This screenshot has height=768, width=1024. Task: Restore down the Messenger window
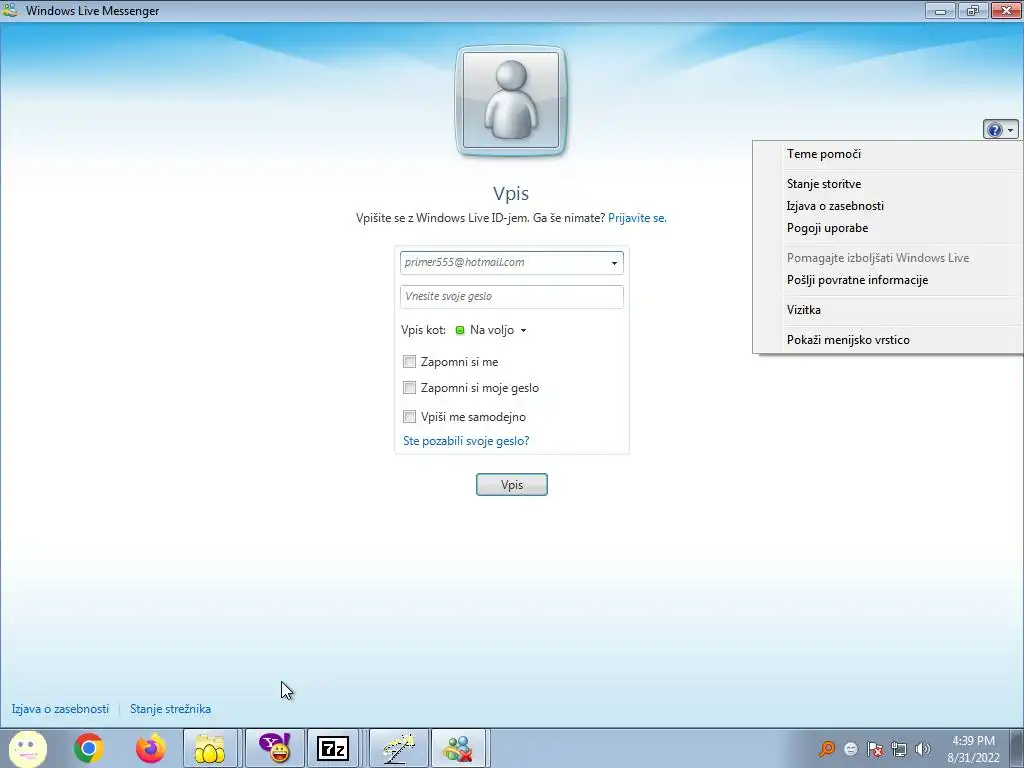pos(973,10)
